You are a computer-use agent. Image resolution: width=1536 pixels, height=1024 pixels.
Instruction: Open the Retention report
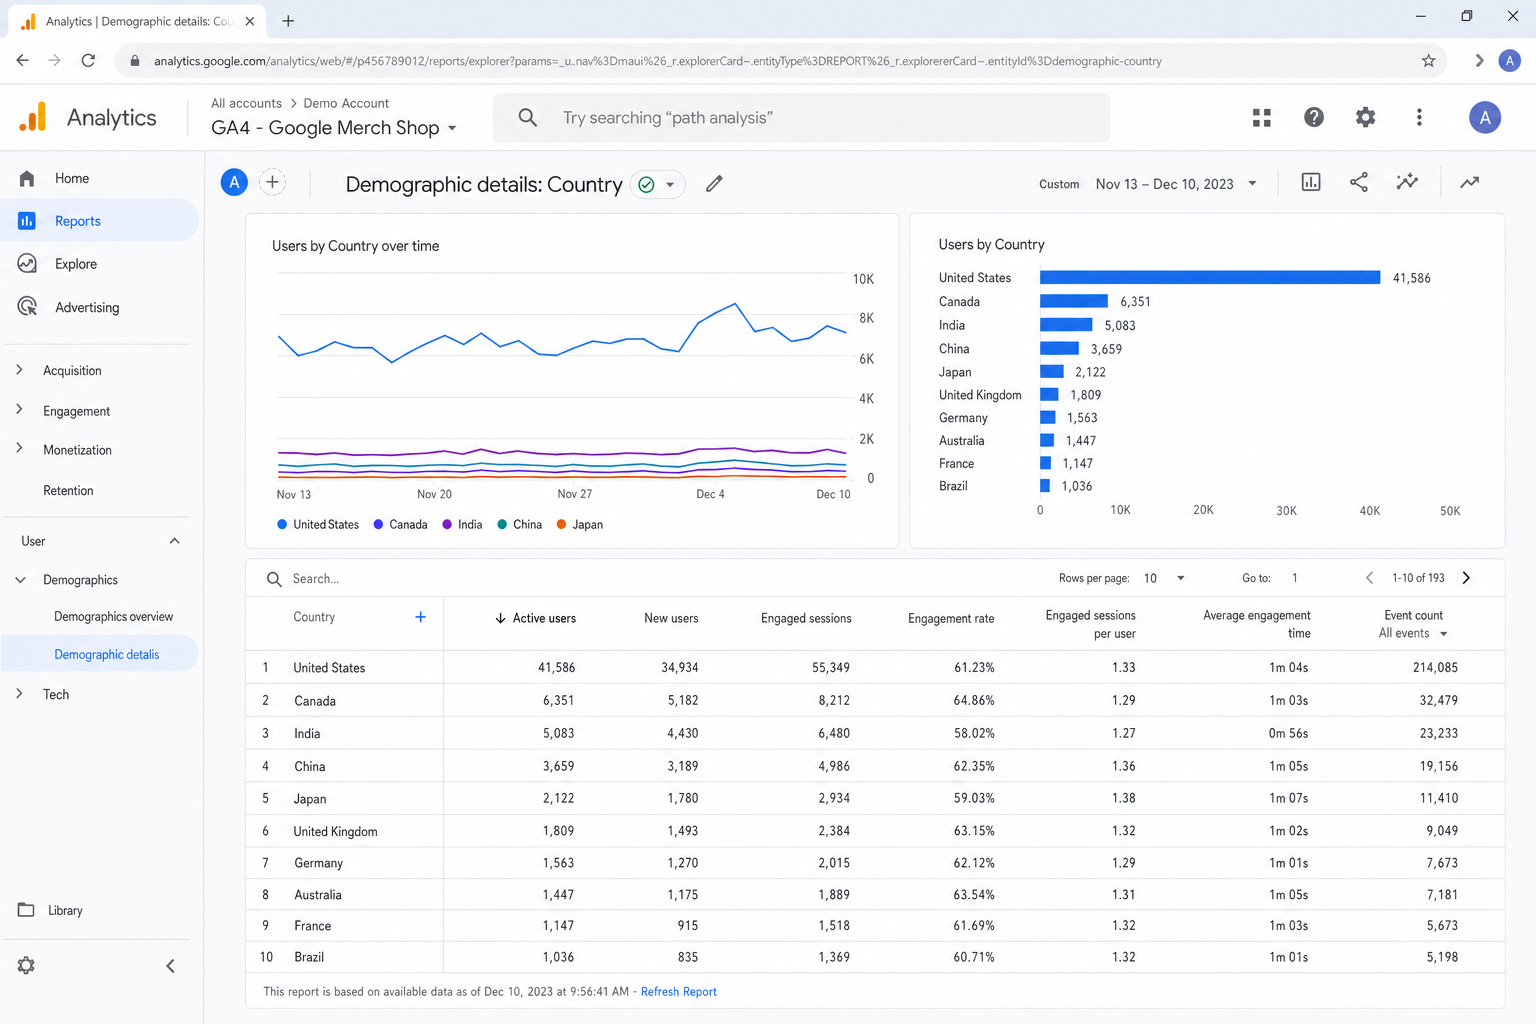[x=68, y=491]
